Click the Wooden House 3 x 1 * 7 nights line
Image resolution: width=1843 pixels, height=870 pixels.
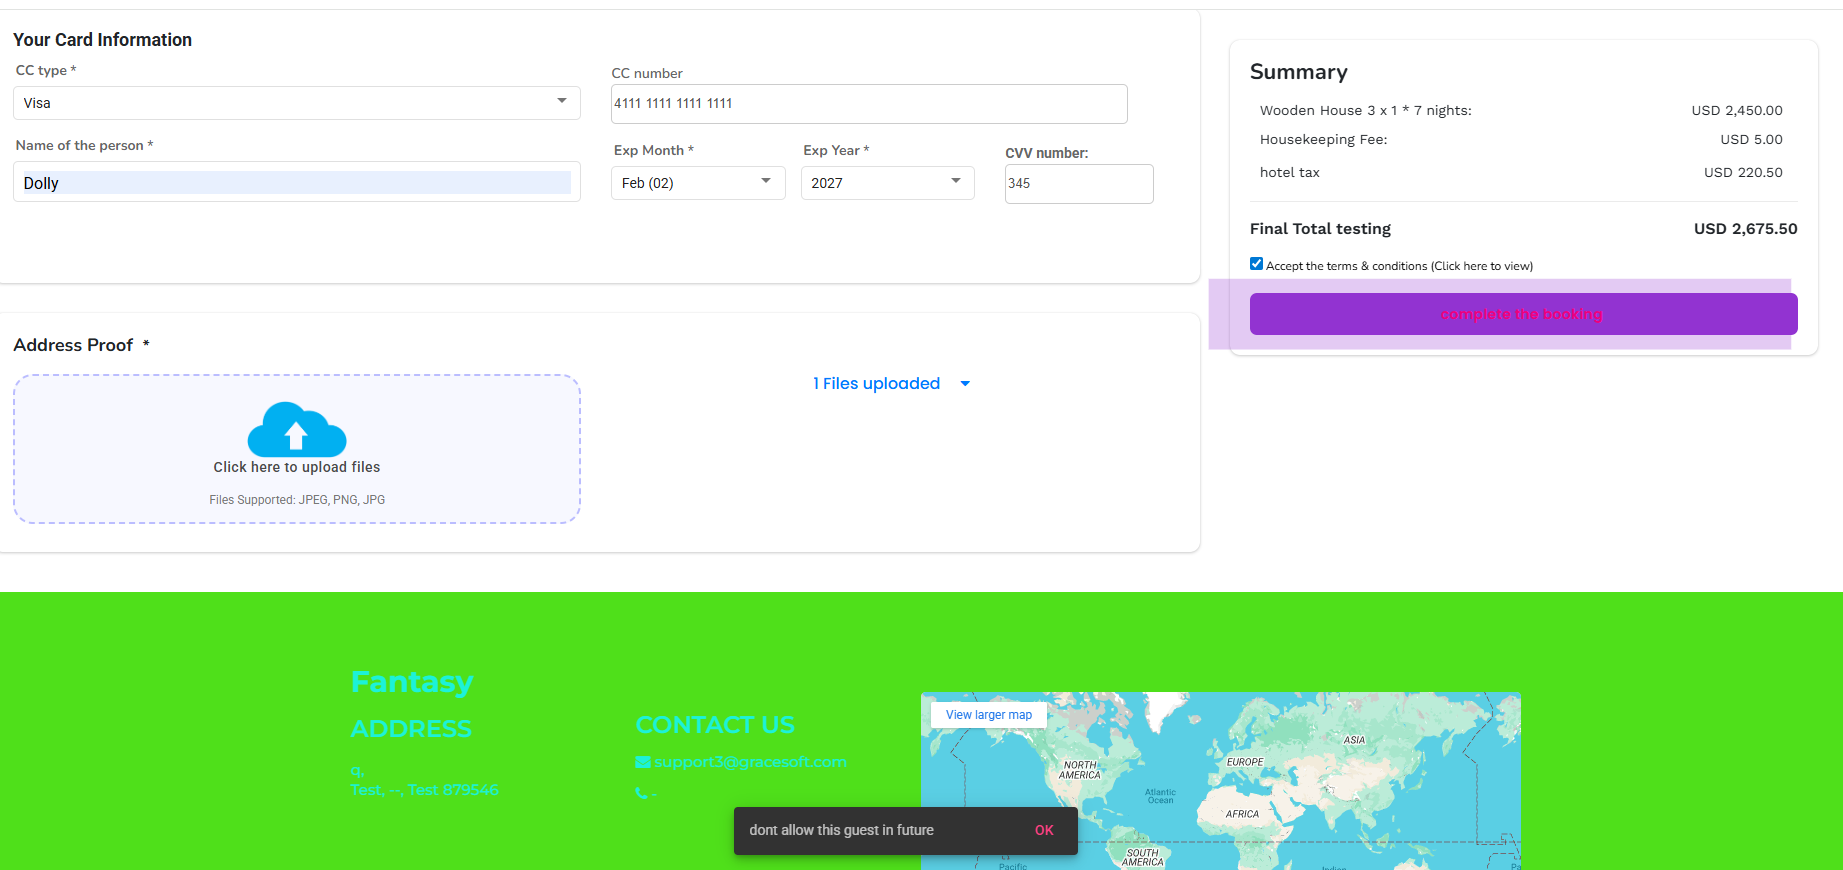click(x=1365, y=111)
